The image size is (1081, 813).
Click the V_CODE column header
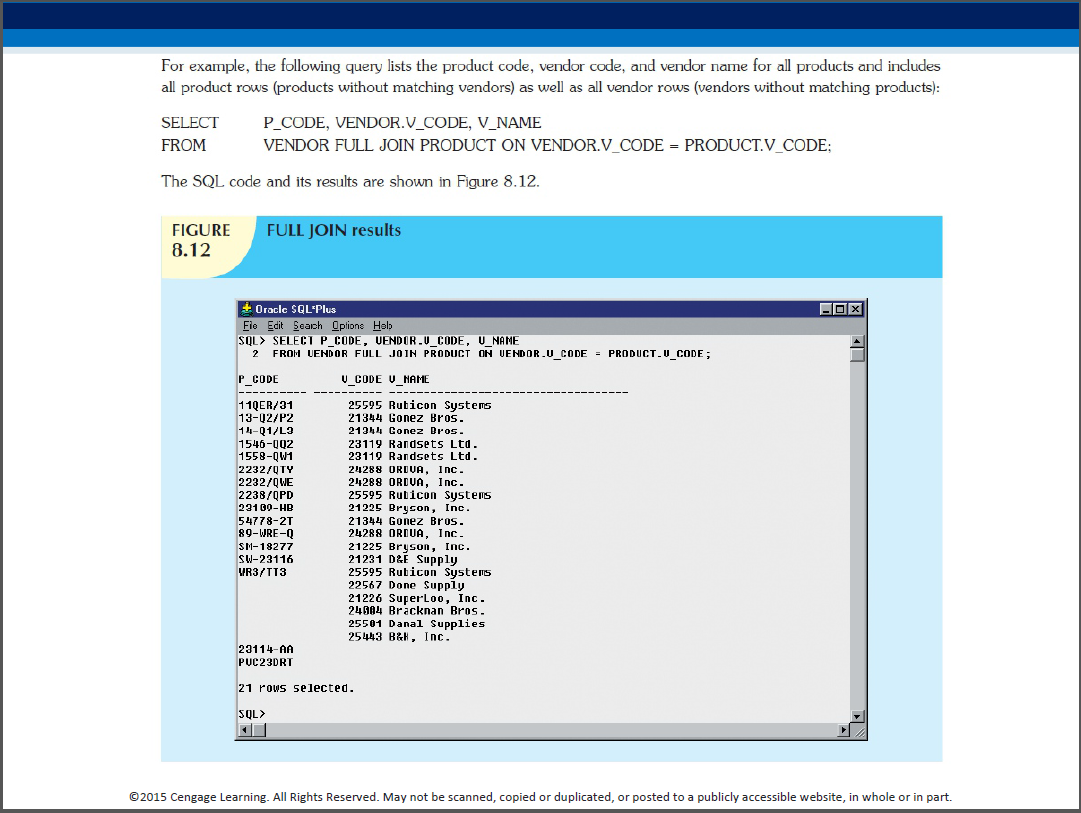point(361,379)
